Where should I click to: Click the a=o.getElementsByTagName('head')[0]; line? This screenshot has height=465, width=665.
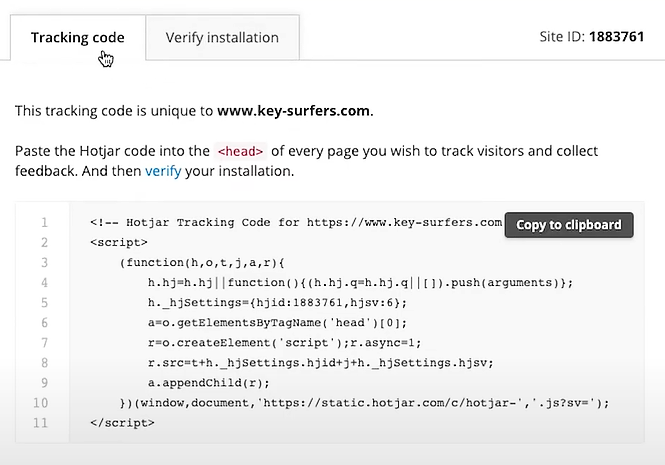tap(277, 323)
